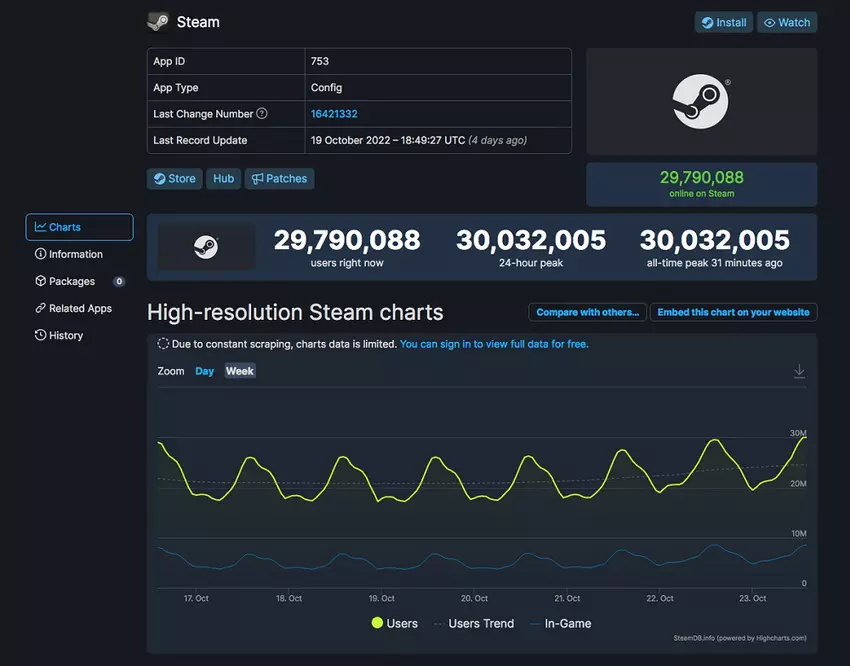The image size is (850, 666).
Task: Click the Steam logo icon beside the title
Action: pyautogui.click(x=158, y=22)
